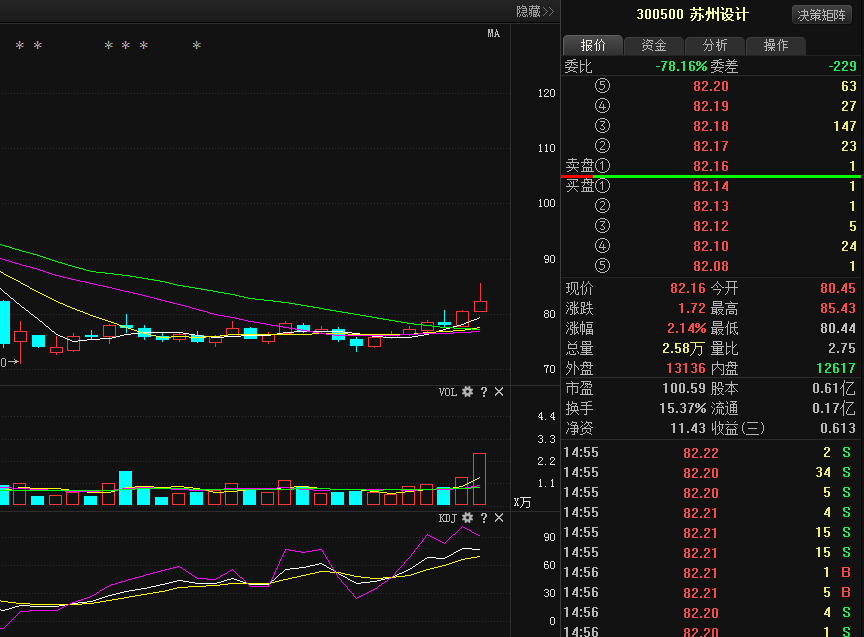The image size is (864, 637).
Task: Click 总量 value 2.58万
Action: 683,348
